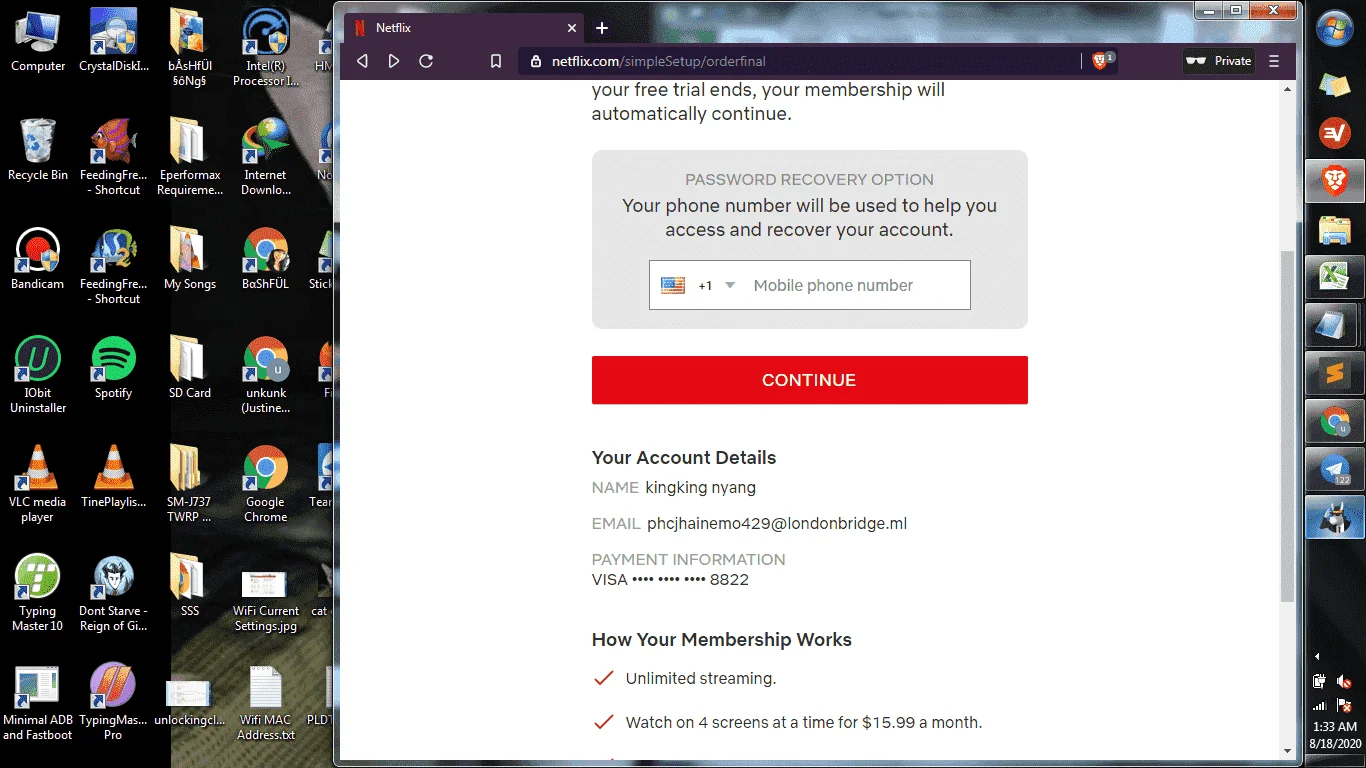1366x768 pixels.
Task: Click How Your Membership Works heading
Action: (x=722, y=640)
